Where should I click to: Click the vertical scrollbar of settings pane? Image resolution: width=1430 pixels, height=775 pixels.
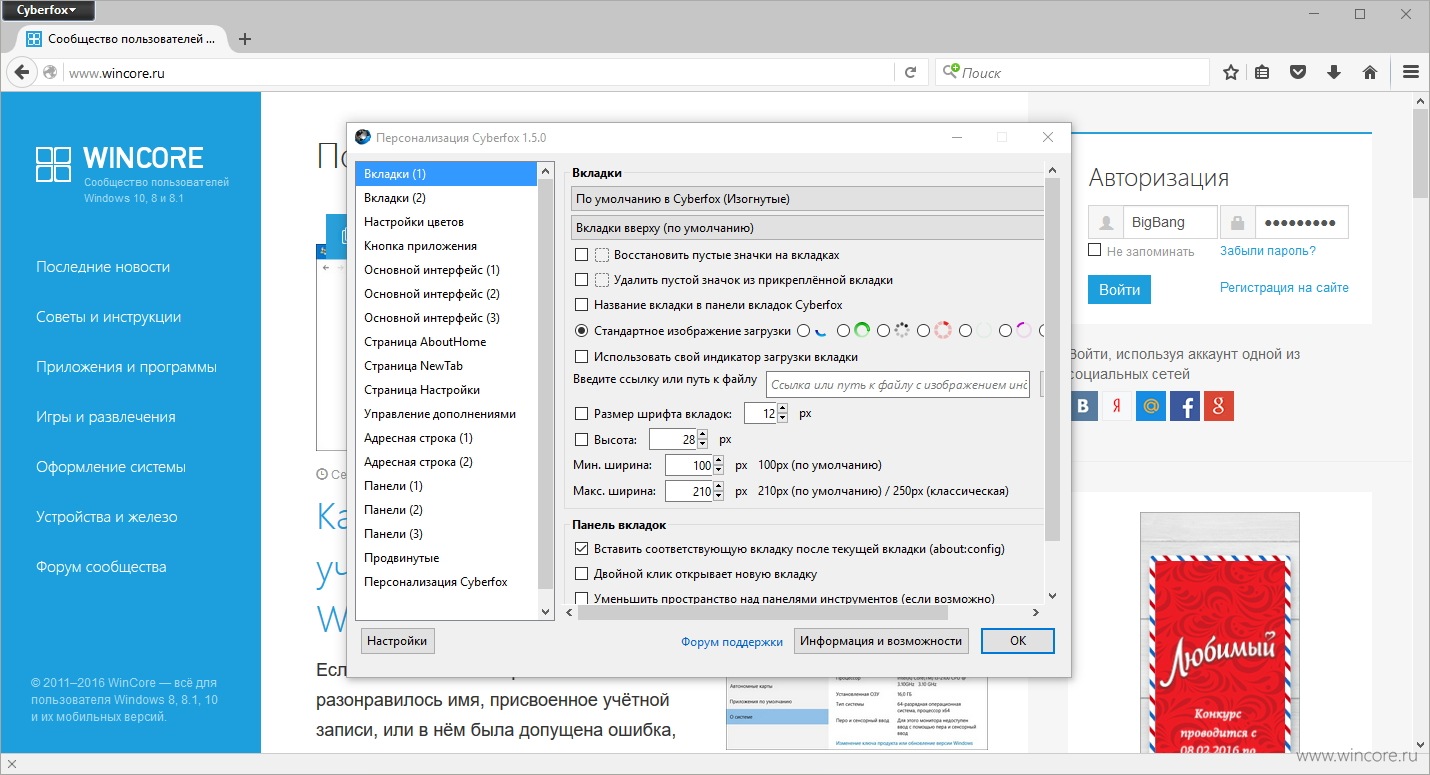coord(1051,360)
